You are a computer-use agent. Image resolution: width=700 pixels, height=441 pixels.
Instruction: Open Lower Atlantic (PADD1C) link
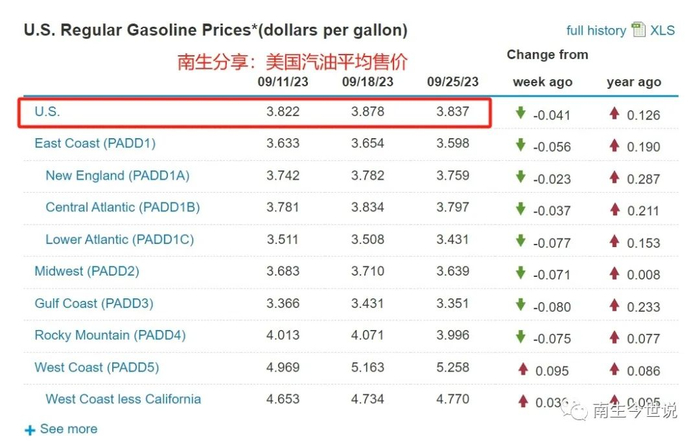(x=119, y=239)
